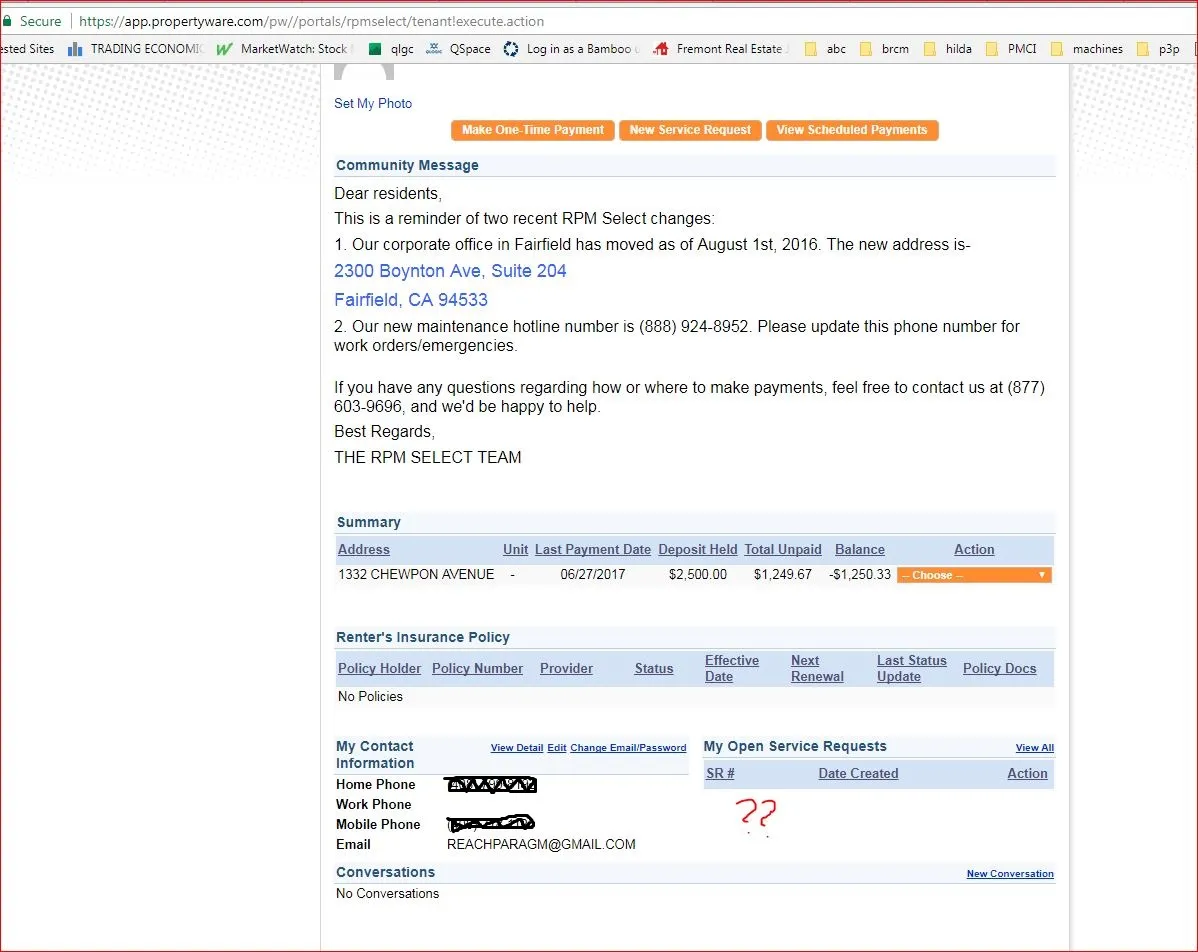Open View Detail of contact information
Screen dimensions: 1198x952
(x=517, y=748)
